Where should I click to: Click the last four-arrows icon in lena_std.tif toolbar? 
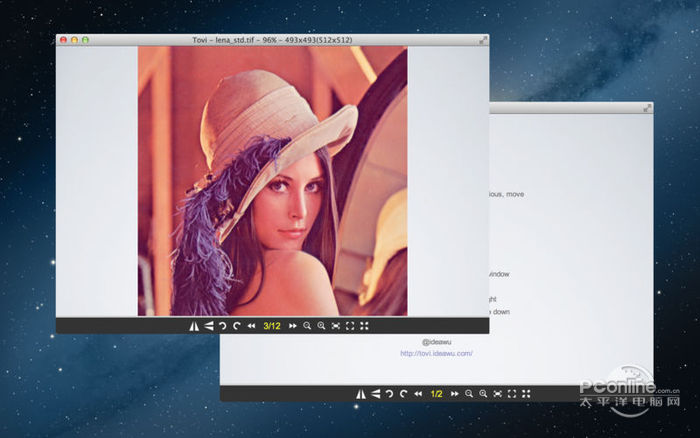click(364, 326)
